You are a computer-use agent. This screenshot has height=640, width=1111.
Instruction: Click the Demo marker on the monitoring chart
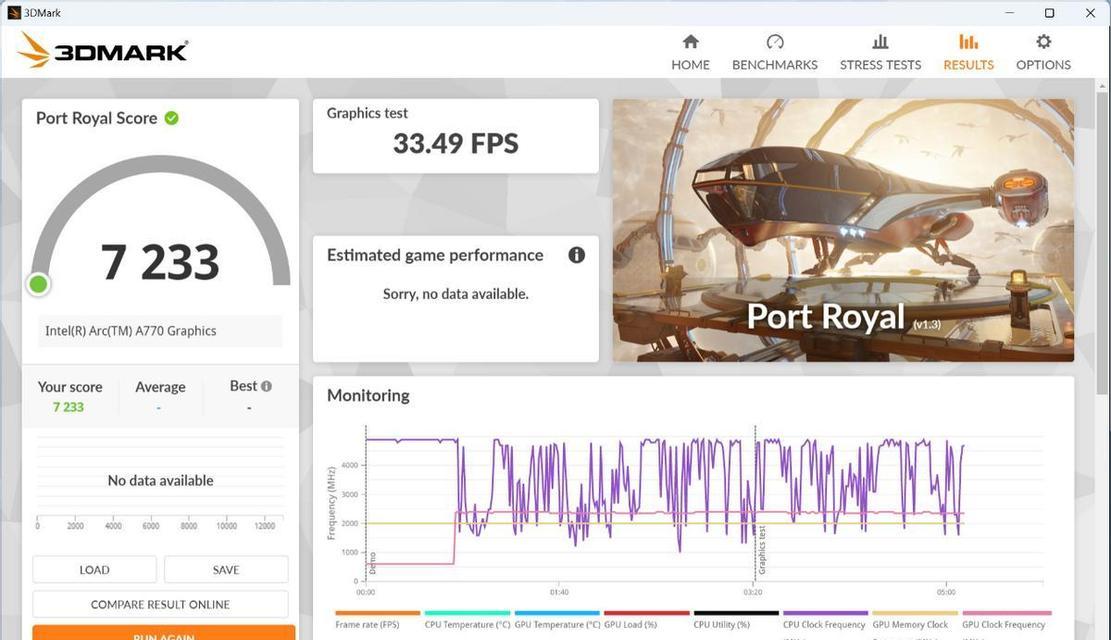(373, 563)
